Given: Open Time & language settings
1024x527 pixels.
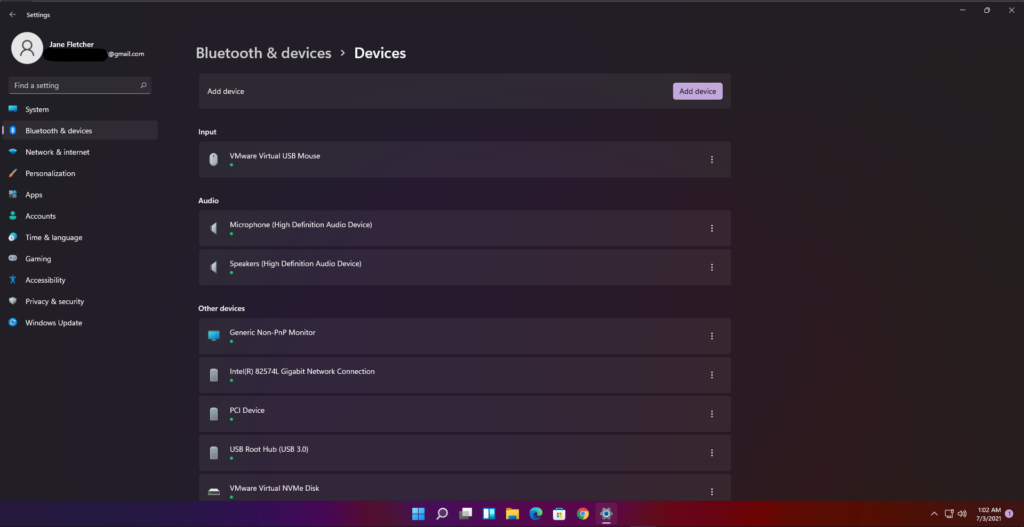Looking at the screenshot, I should tap(80, 237).
